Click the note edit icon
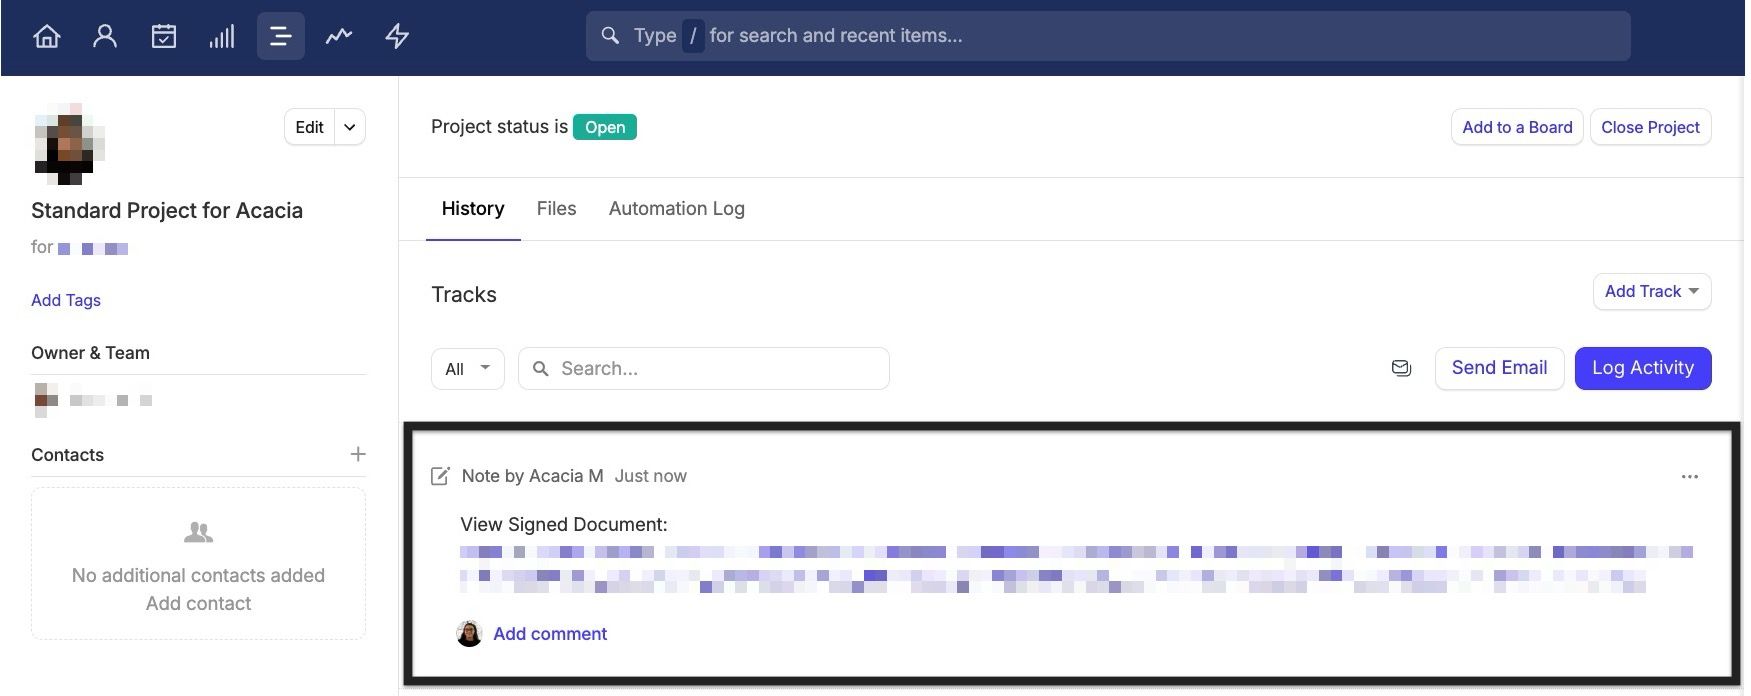This screenshot has width=1751, height=696. (440, 476)
